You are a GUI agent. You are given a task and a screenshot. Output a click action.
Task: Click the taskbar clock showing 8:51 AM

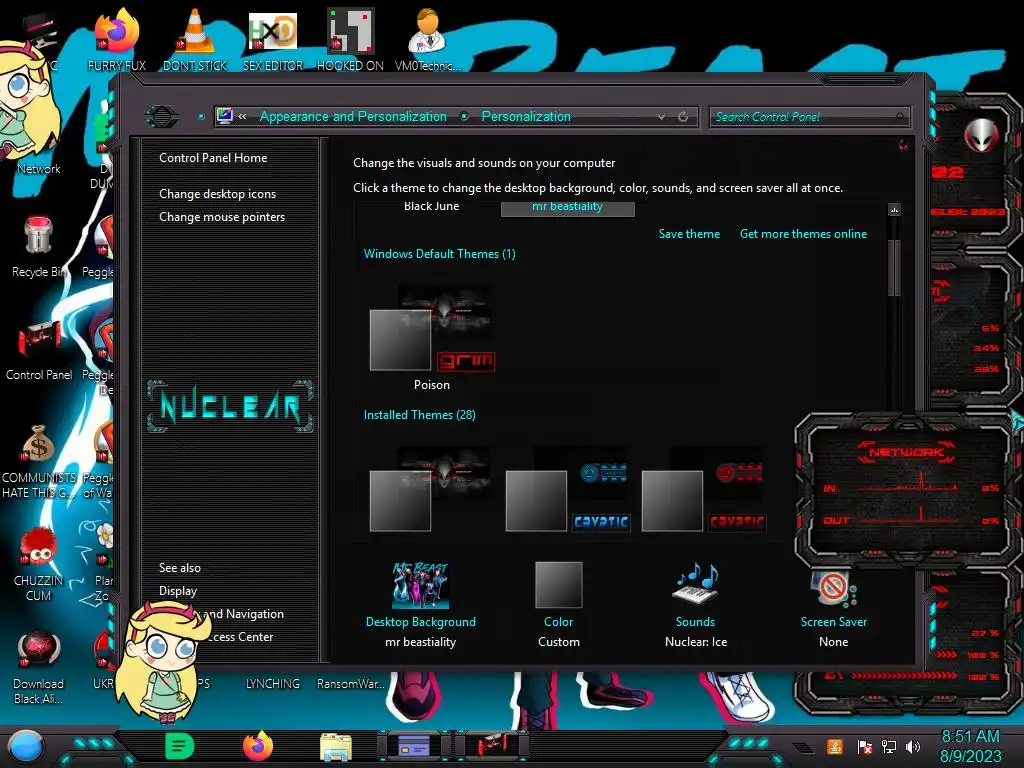point(970,746)
